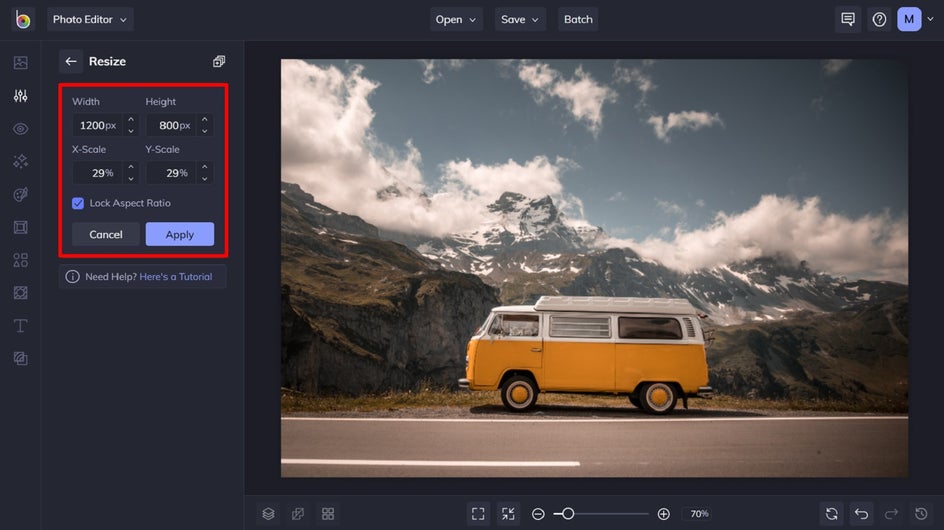Open the Touch Up eye icon
The height and width of the screenshot is (530, 944).
pos(20,129)
